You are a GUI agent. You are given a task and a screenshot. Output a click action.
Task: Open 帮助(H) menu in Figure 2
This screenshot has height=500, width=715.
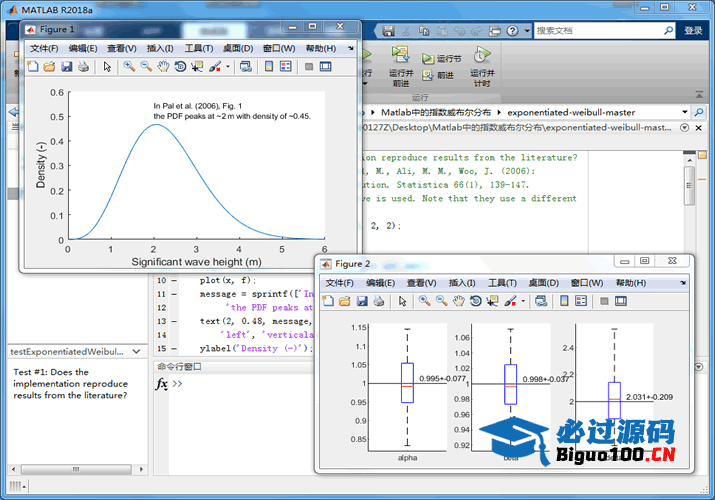coord(631,283)
